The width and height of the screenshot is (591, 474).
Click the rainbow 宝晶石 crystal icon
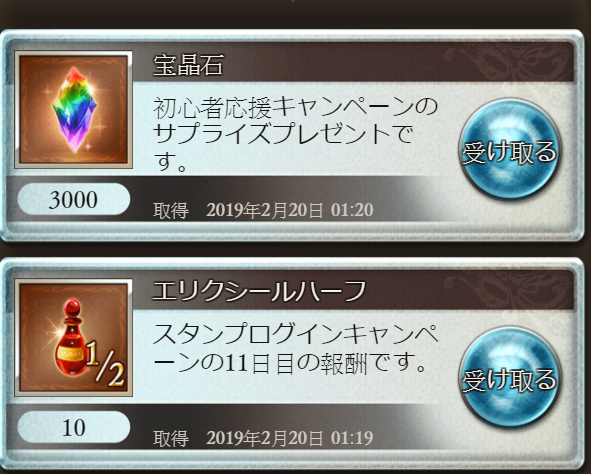[x=73, y=109]
